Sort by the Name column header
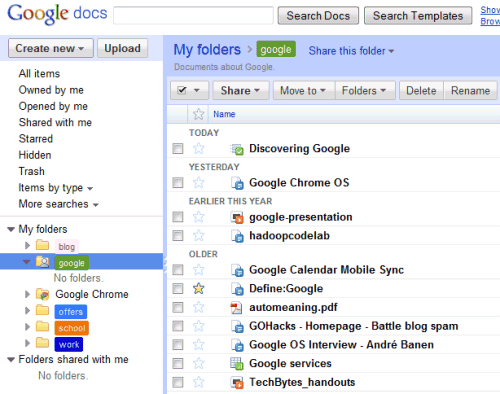The height and width of the screenshot is (394, 500). [224, 114]
